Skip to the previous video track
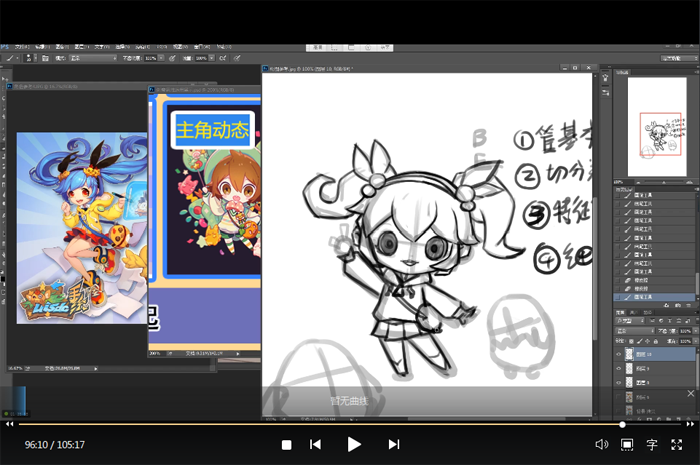 point(315,444)
